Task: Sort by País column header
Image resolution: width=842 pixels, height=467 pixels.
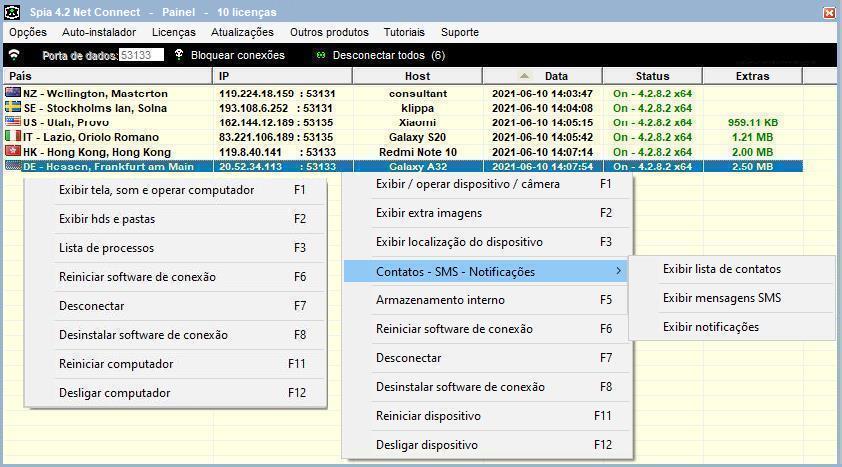Action: [x=107, y=76]
